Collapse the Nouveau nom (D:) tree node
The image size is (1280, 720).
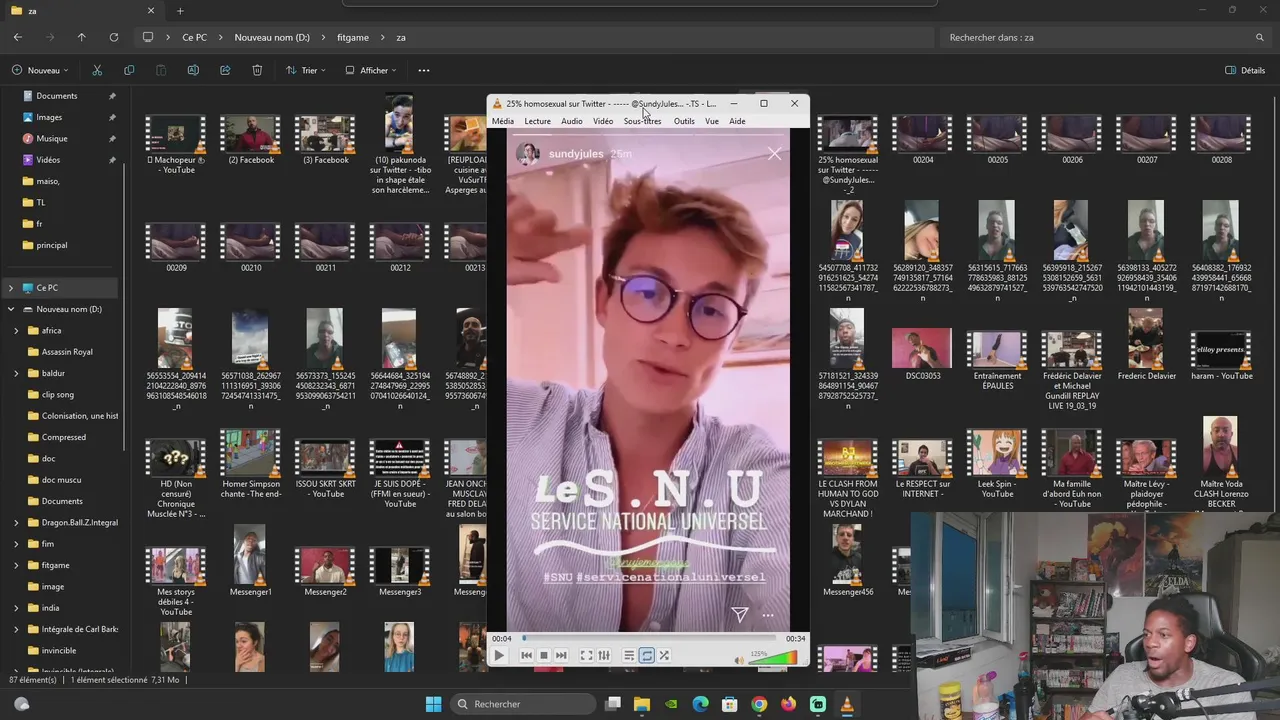click(x=11, y=309)
